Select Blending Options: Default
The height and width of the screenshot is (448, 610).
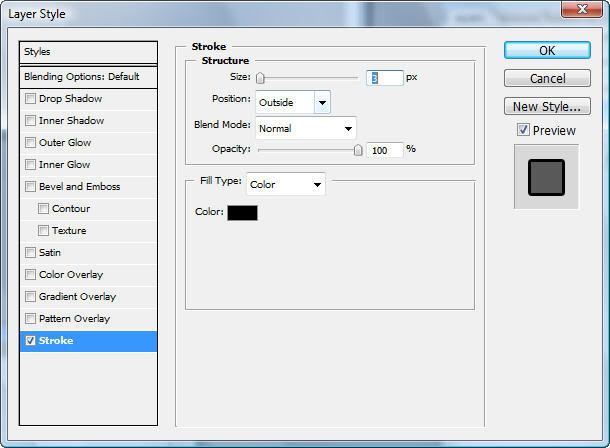pos(88,77)
